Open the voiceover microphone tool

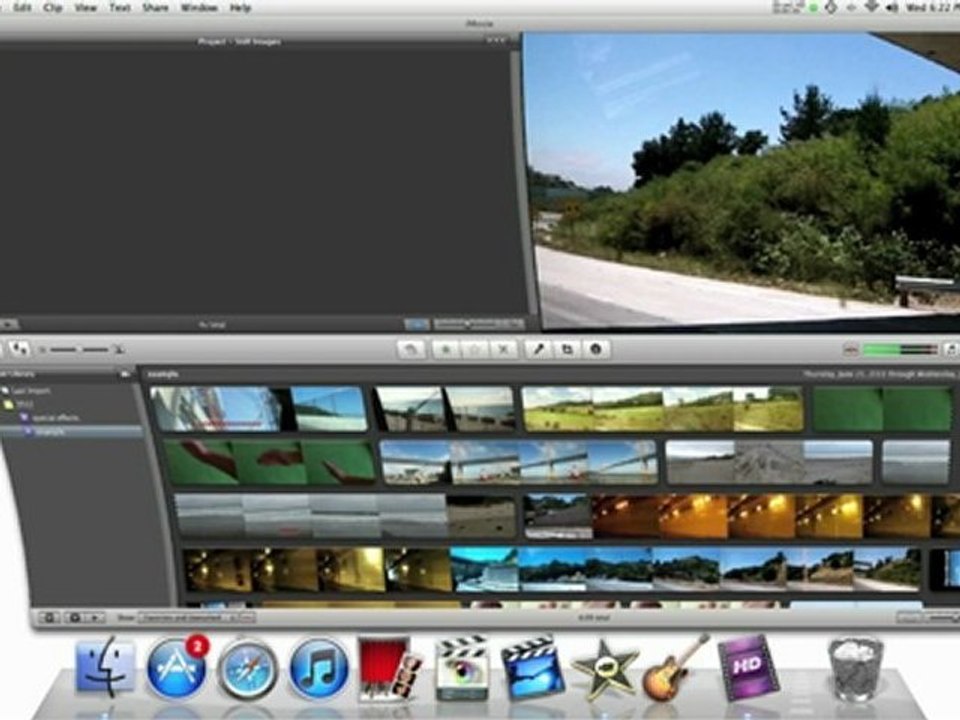coord(538,350)
